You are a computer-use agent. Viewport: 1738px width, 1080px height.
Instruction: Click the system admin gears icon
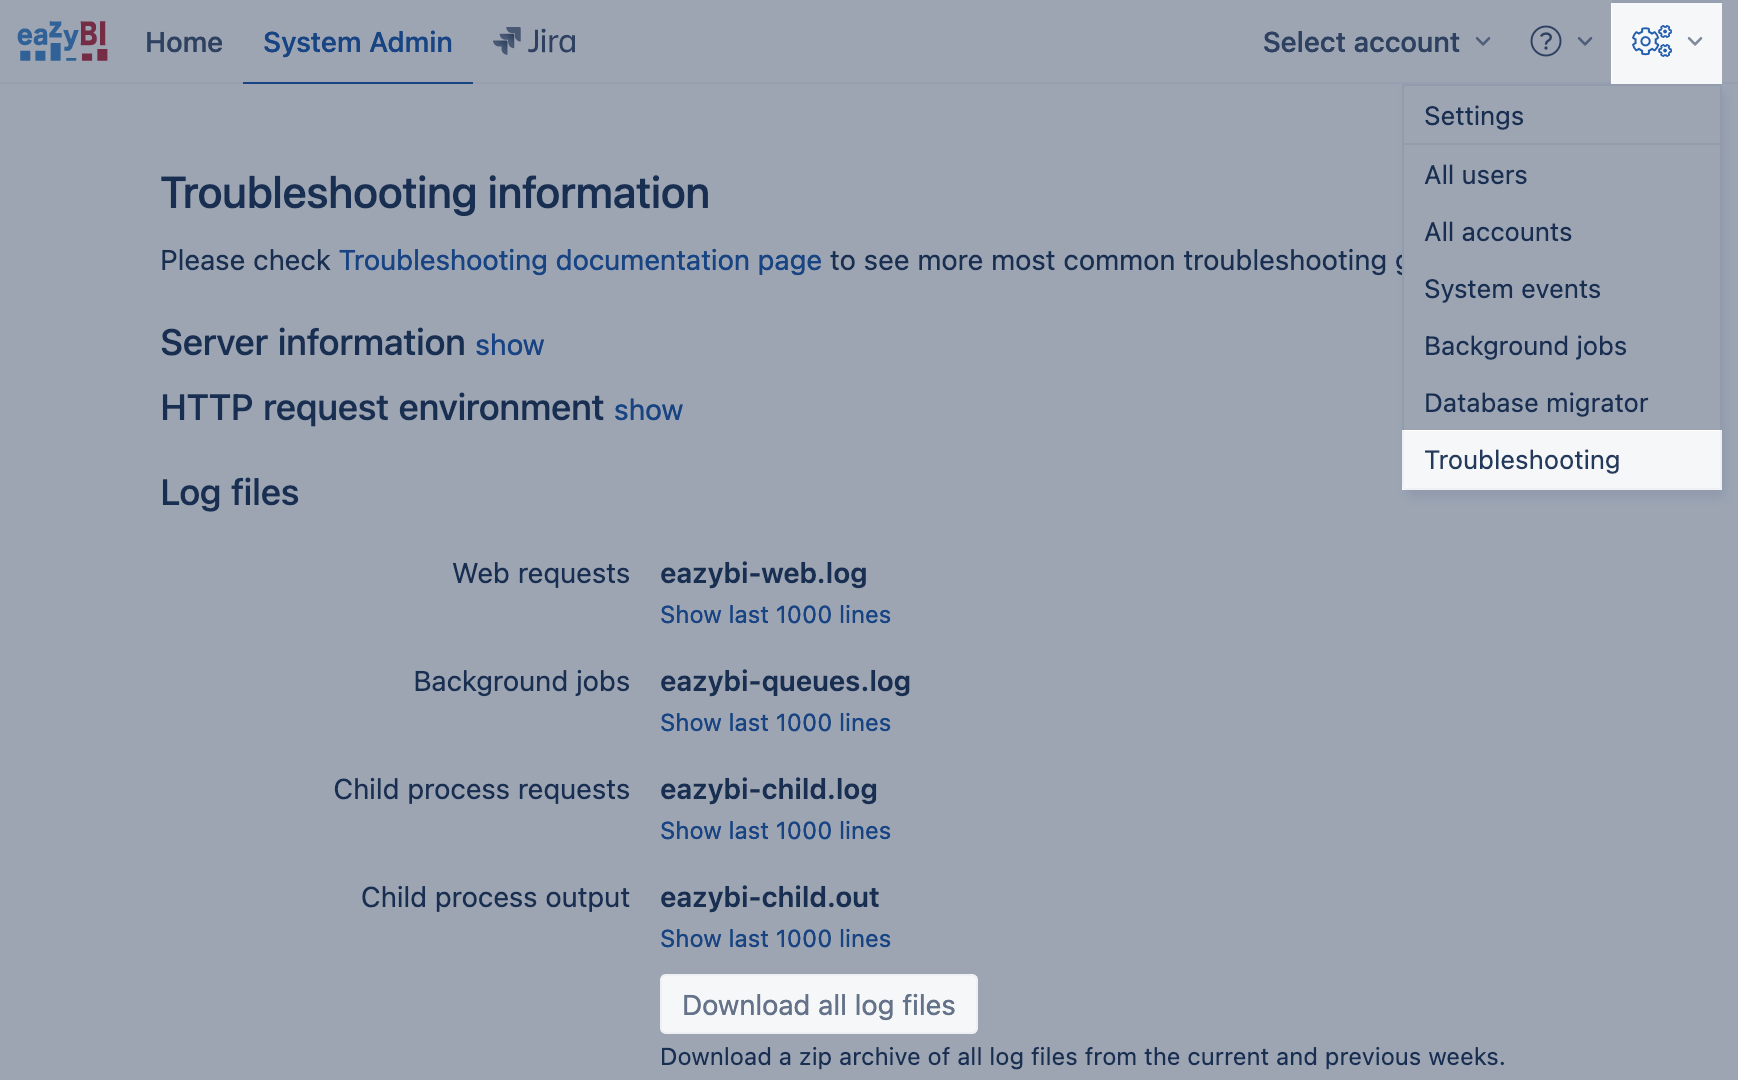tap(1651, 42)
